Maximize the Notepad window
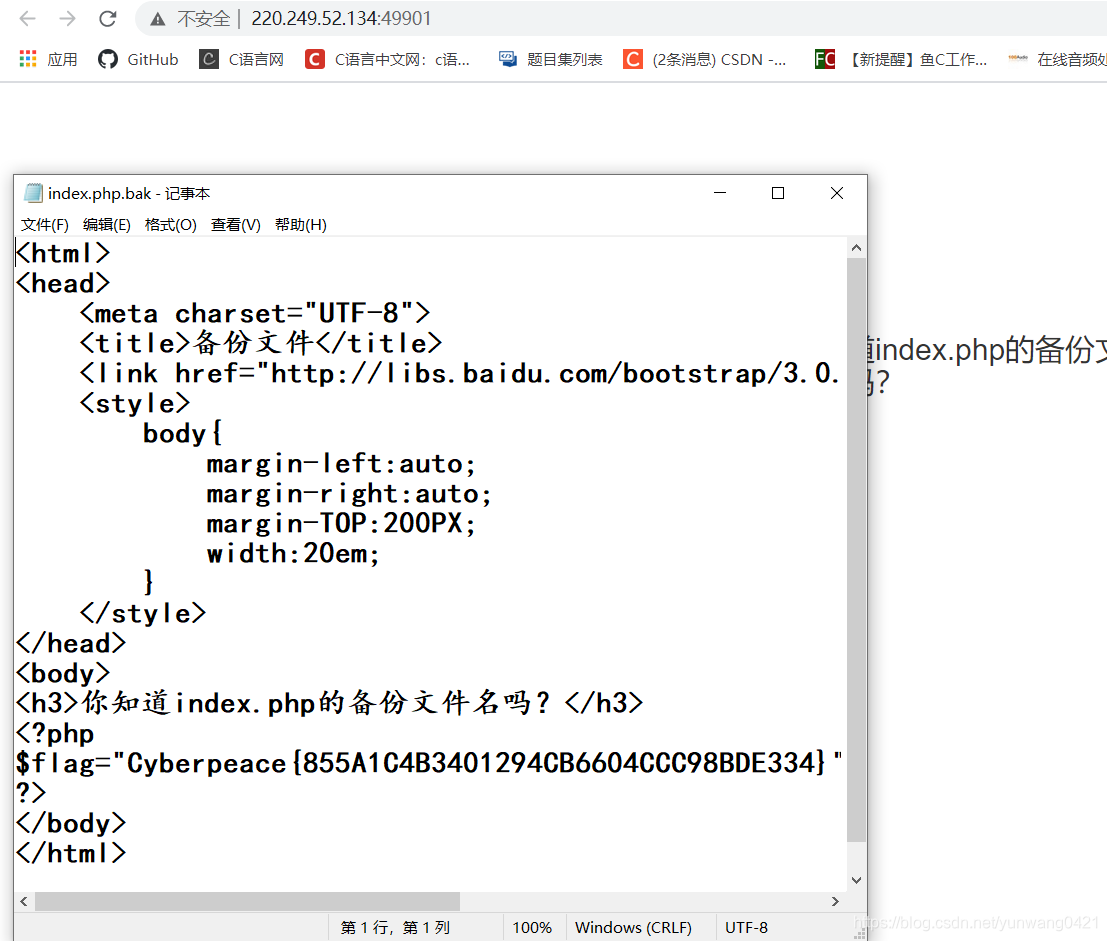This screenshot has height=941, width=1107. [778, 193]
